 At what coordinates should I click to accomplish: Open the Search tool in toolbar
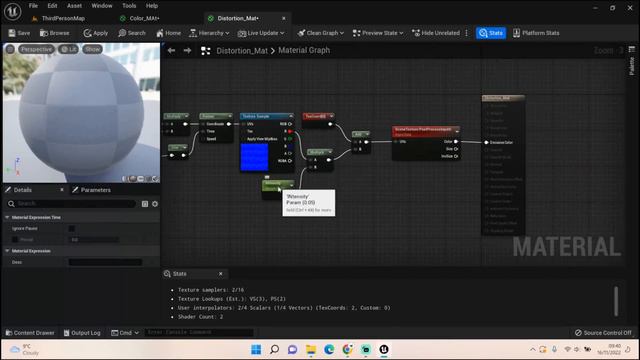point(132,33)
